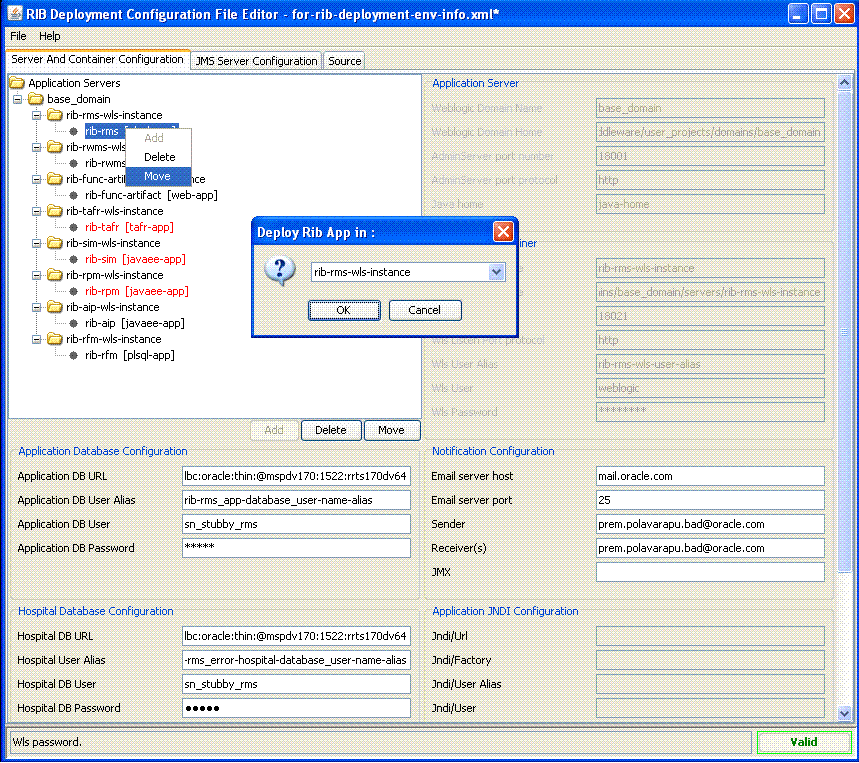Image resolution: width=859 pixels, height=763 pixels.
Task: Click the Receiver(s) email field
Action: tap(710, 548)
